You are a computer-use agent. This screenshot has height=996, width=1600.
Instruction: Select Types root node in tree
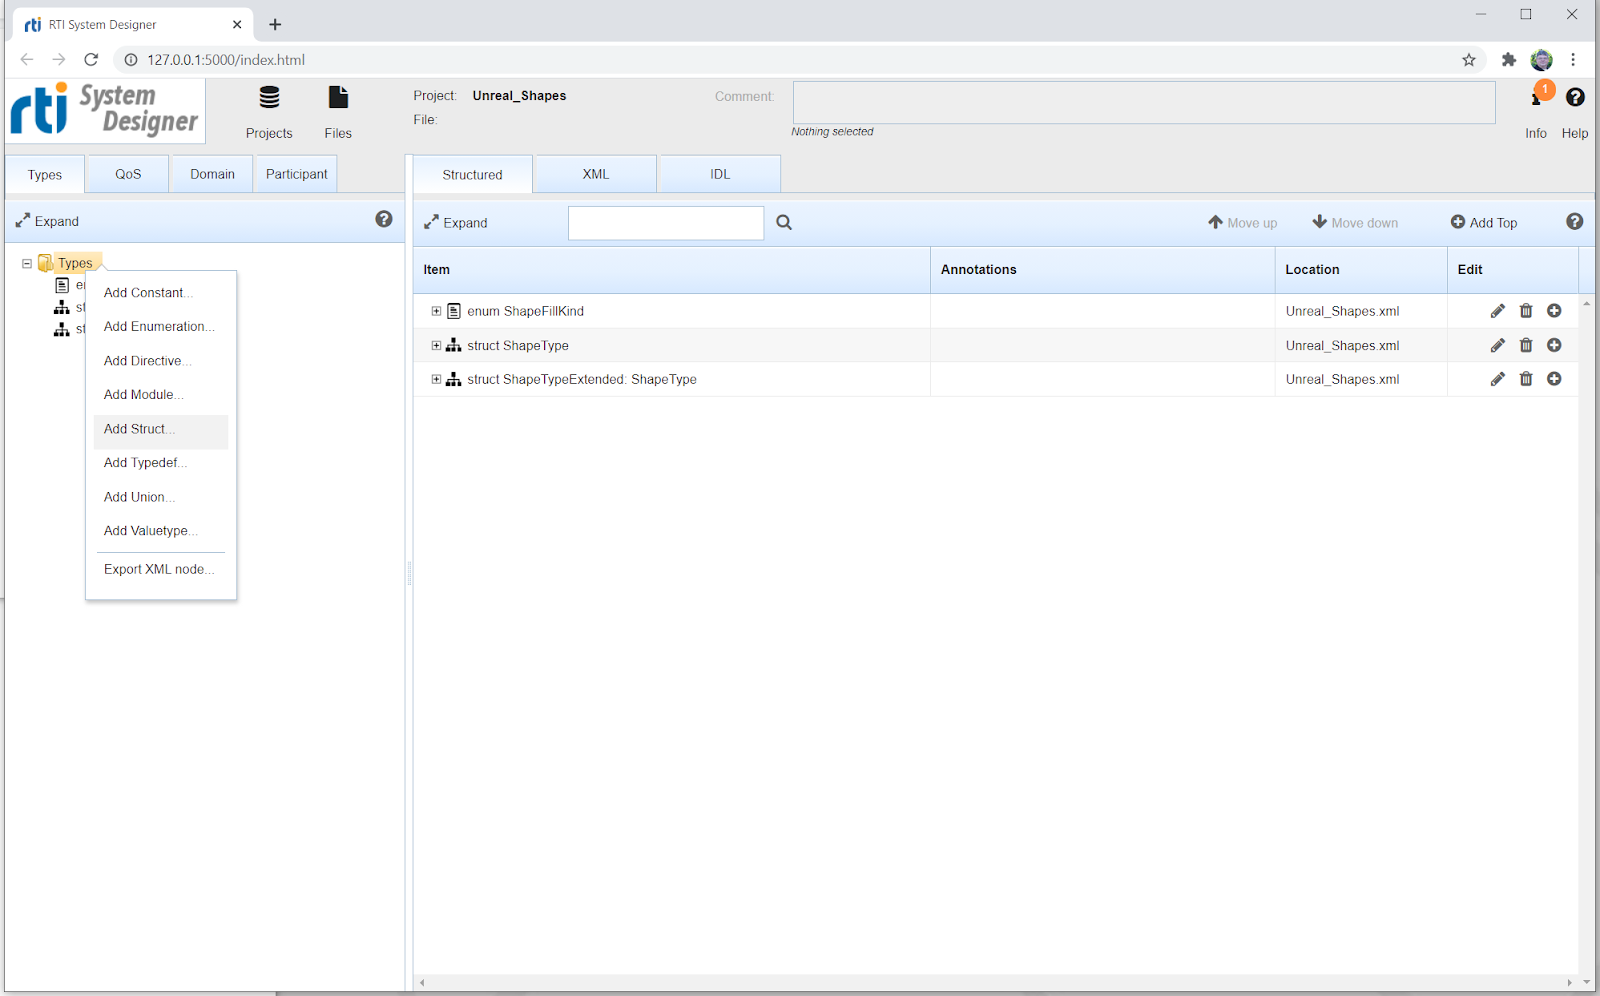pos(75,263)
